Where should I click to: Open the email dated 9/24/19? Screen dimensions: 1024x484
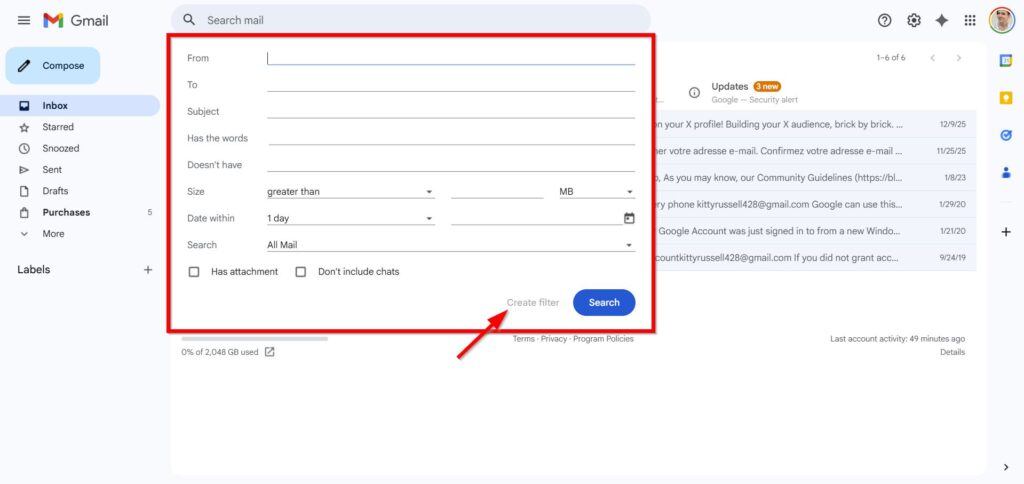814,258
